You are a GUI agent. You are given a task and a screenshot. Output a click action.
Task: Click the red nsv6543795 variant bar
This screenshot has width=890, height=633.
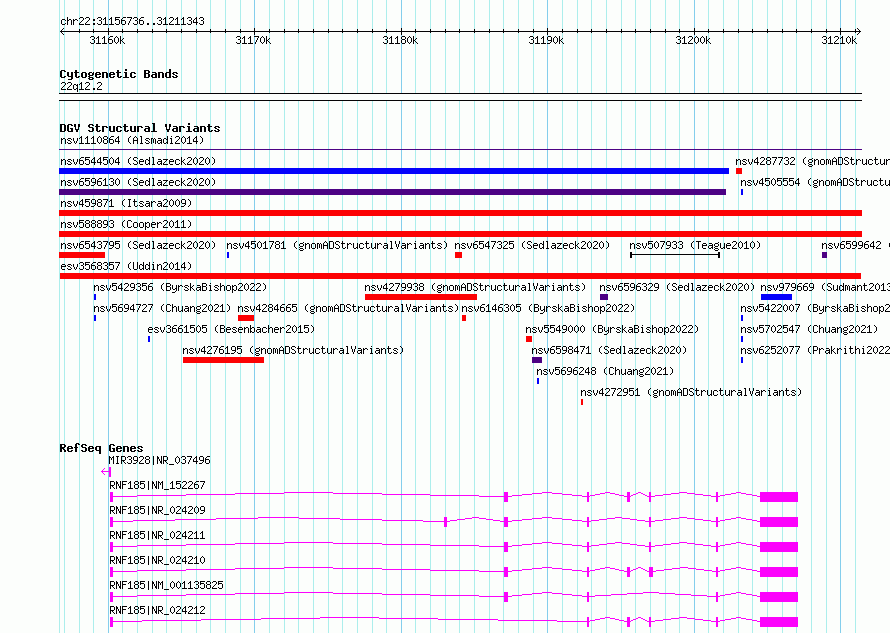82,255
